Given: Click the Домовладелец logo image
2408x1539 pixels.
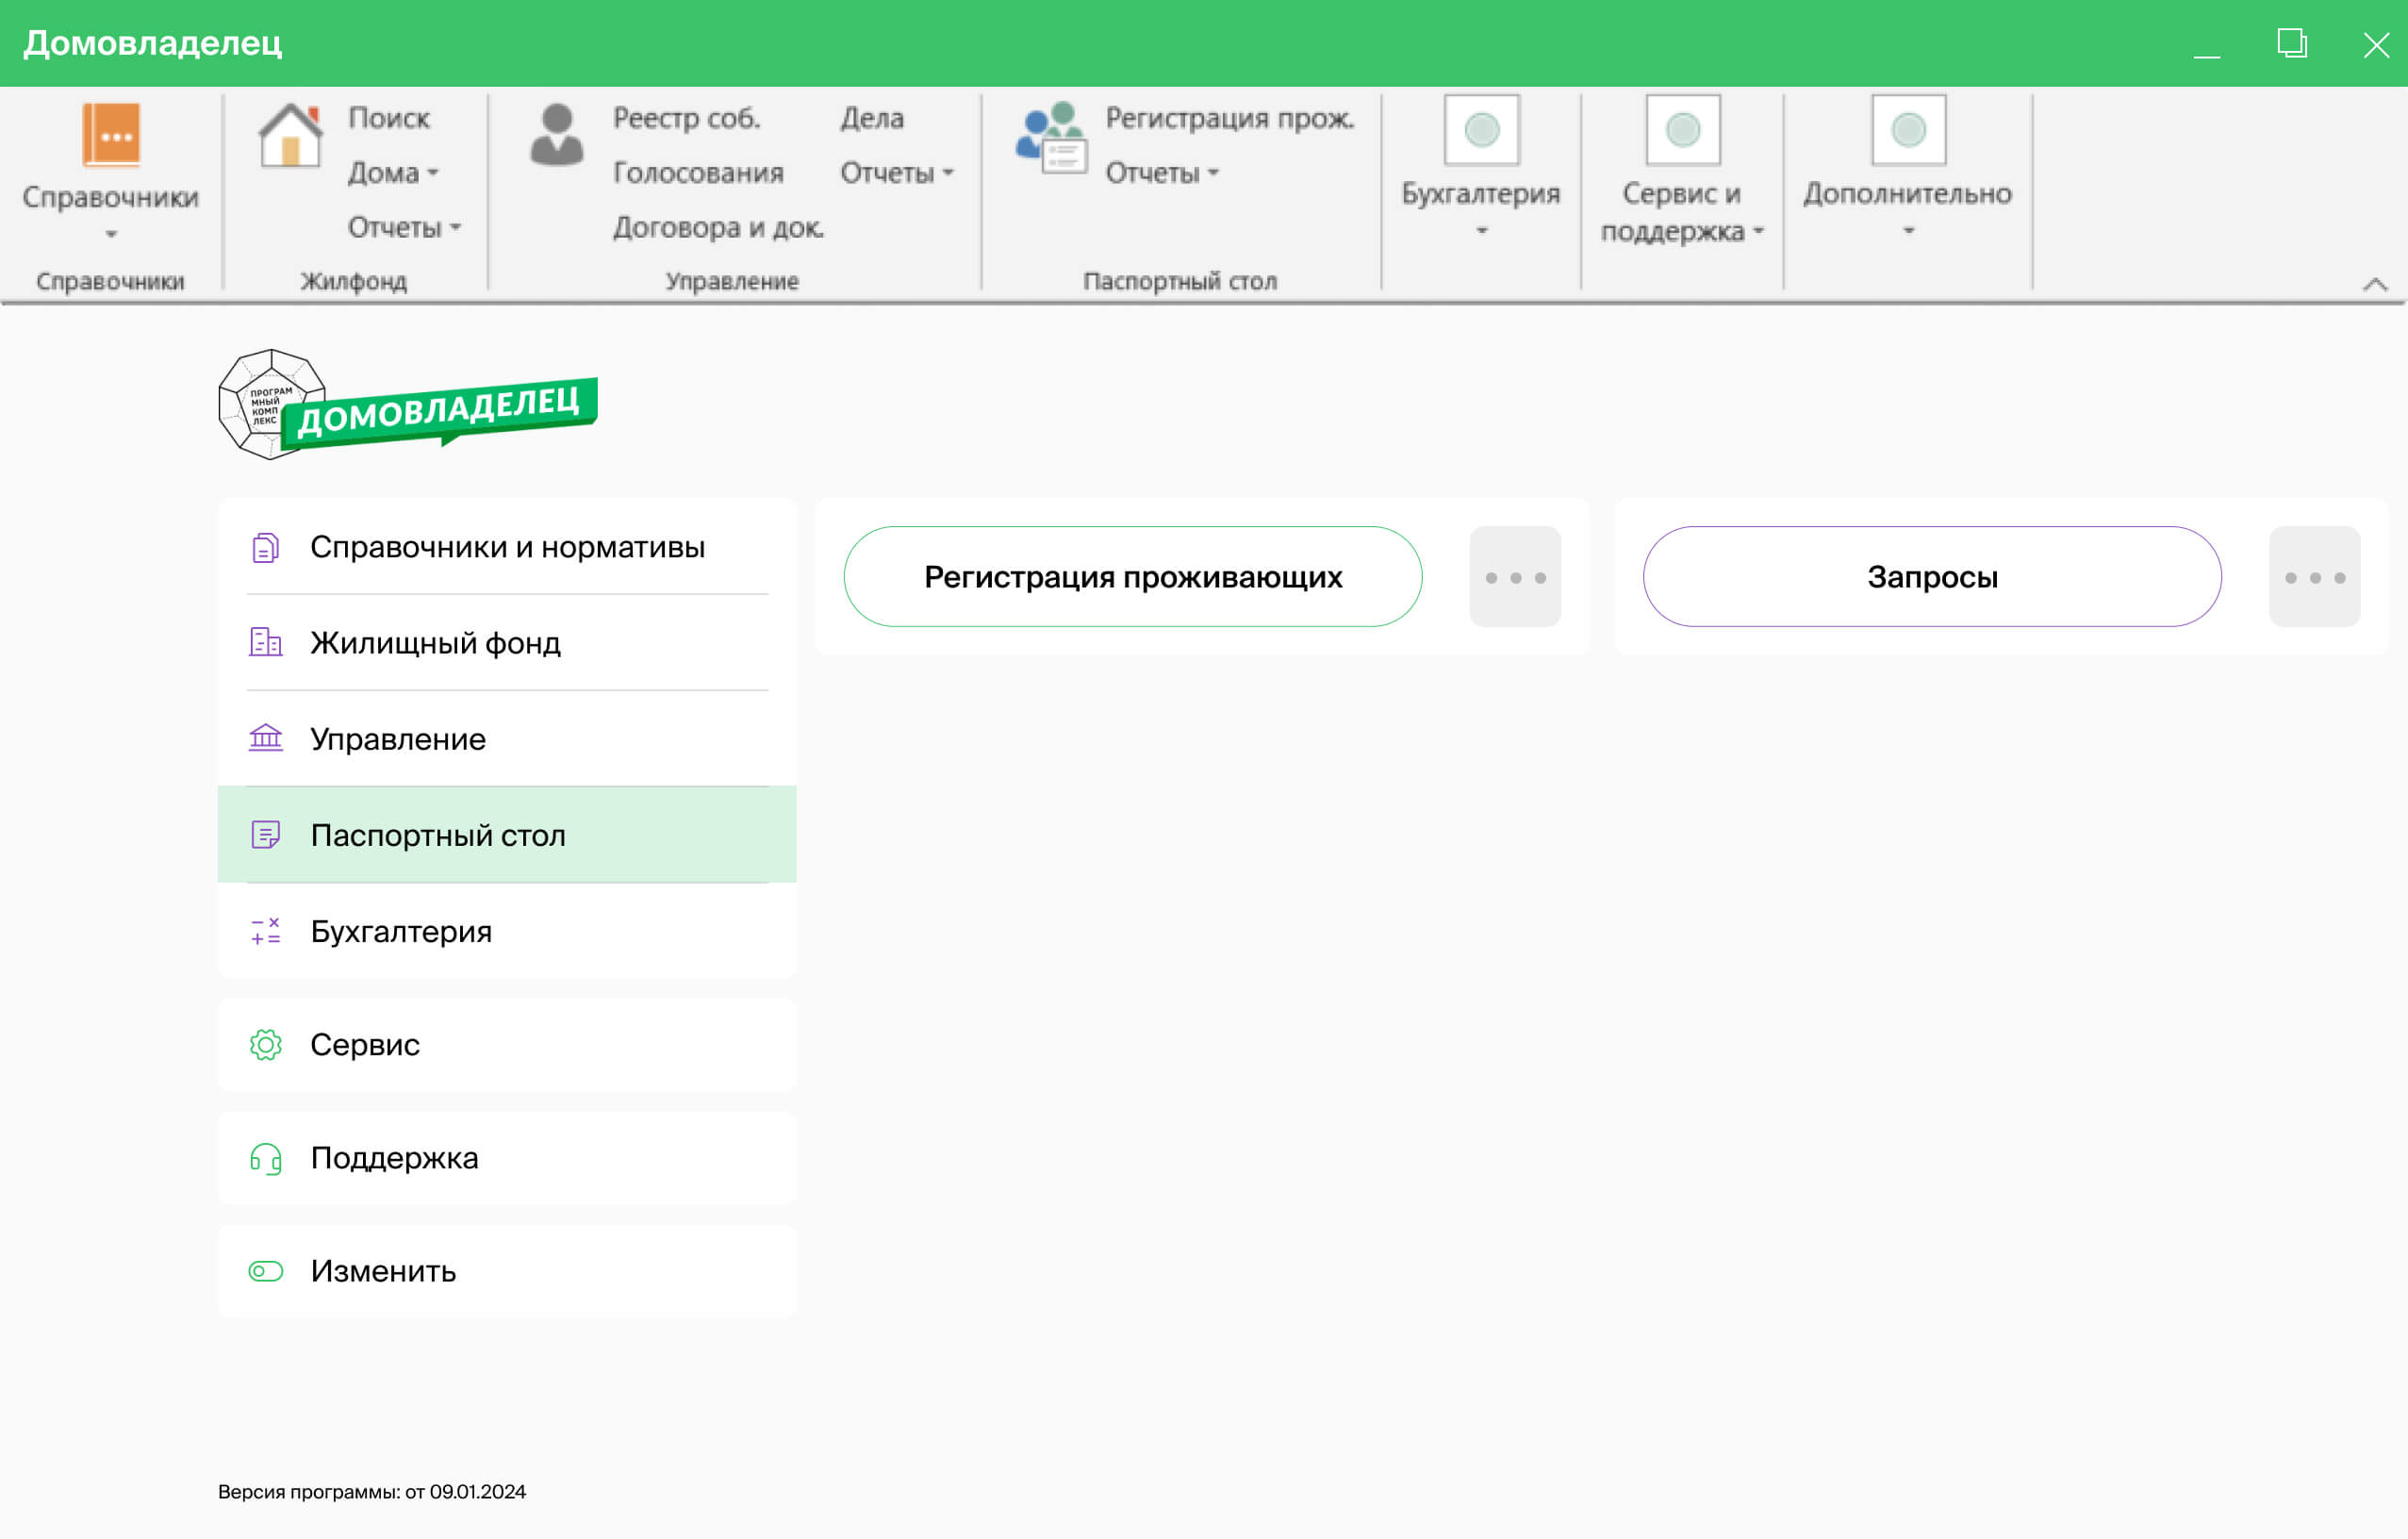Looking at the screenshot, I should click(407, 406).
